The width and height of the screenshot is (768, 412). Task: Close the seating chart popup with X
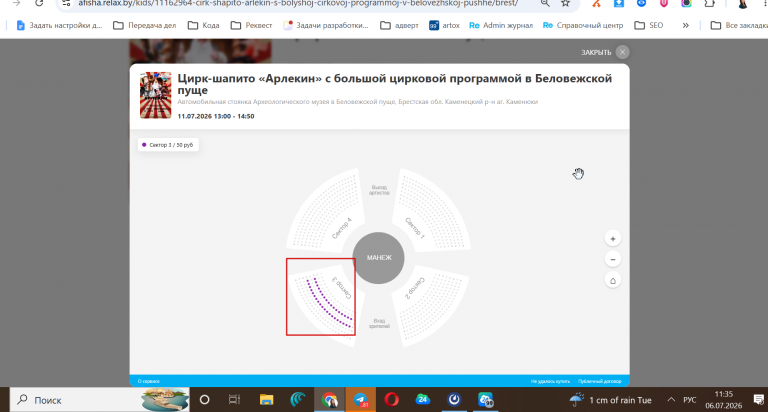(622, 52)
